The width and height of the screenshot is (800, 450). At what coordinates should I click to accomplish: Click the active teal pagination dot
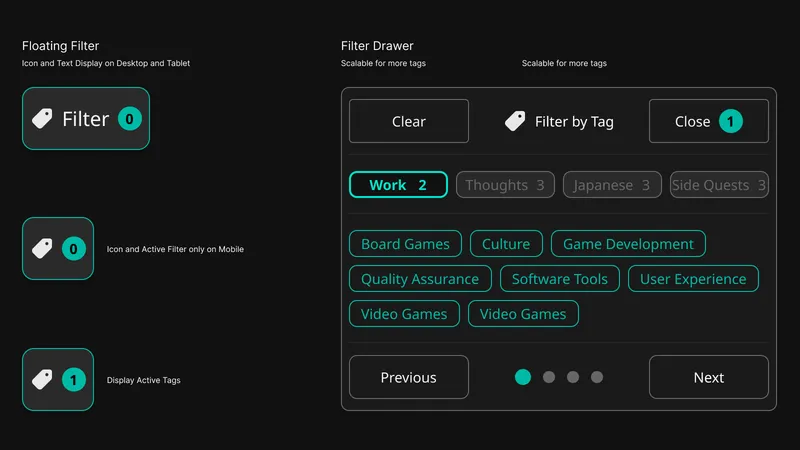click(523, 377)
